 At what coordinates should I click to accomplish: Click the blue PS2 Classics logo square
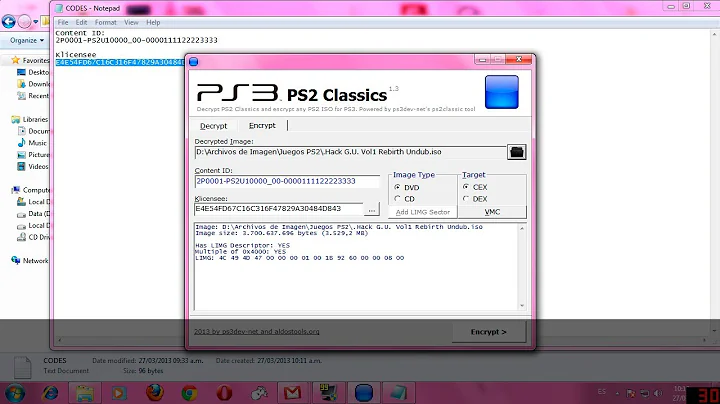[x=501, y=92]
